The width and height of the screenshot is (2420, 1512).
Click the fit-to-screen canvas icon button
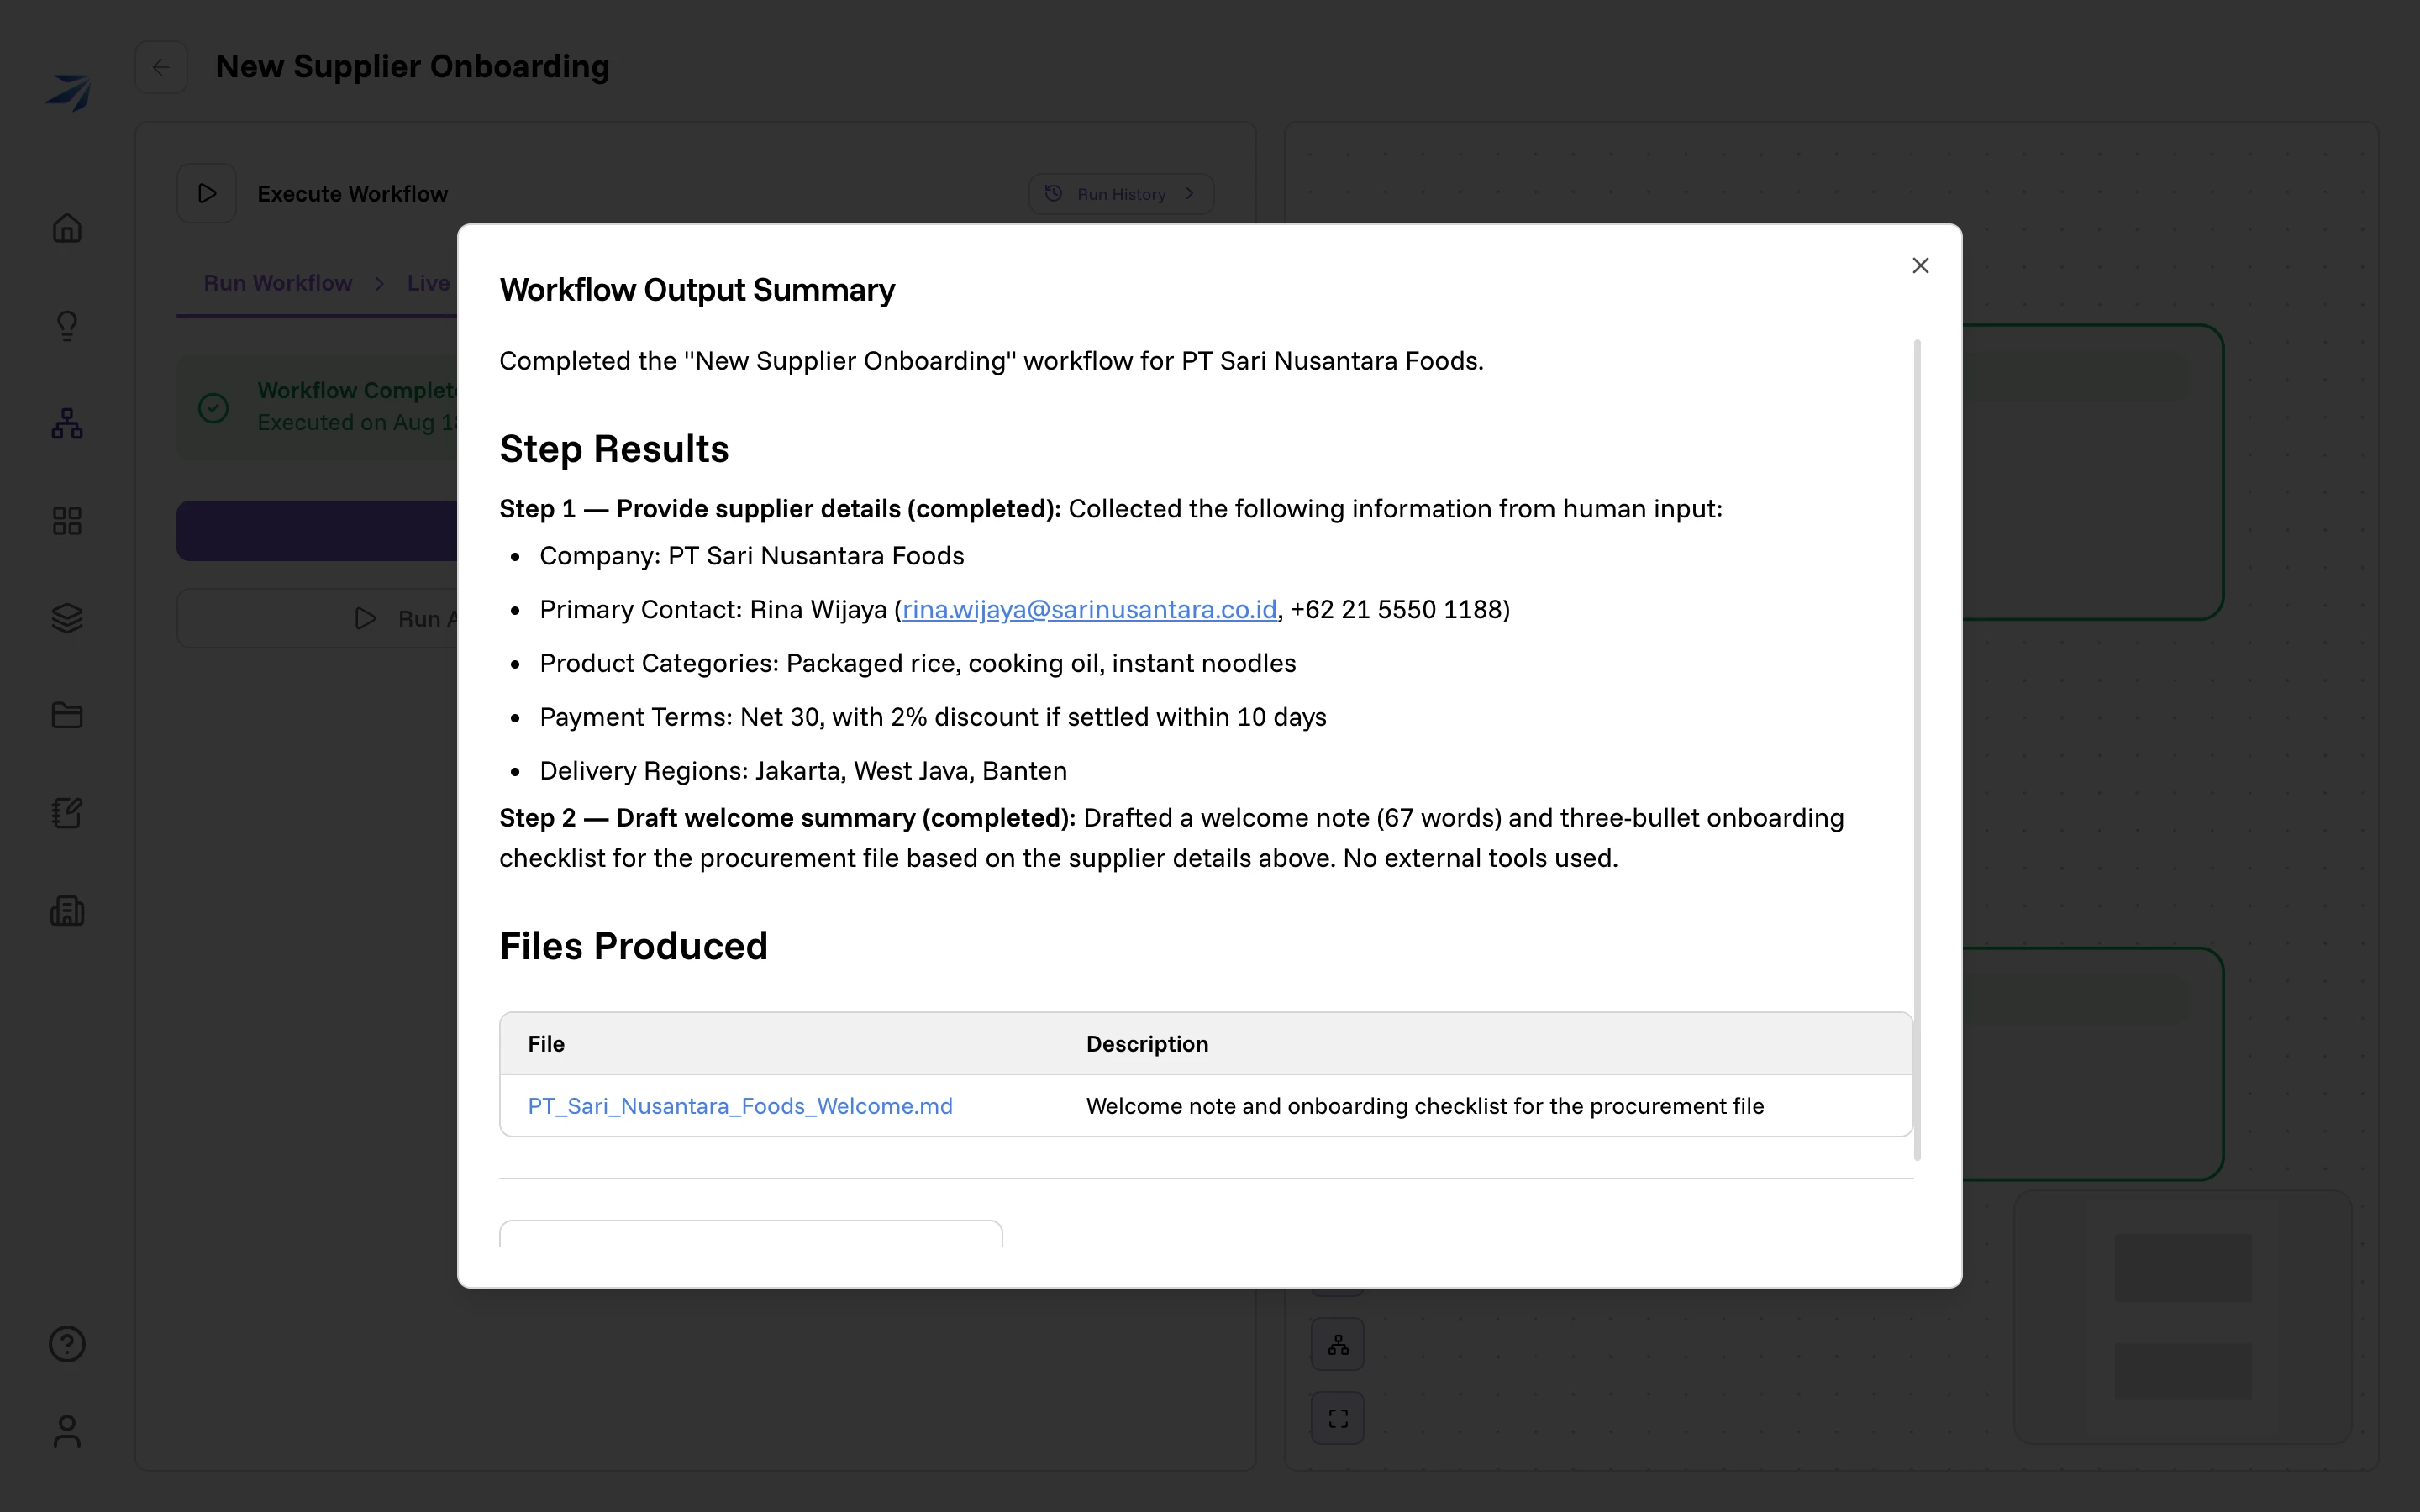point(1338,1418)
